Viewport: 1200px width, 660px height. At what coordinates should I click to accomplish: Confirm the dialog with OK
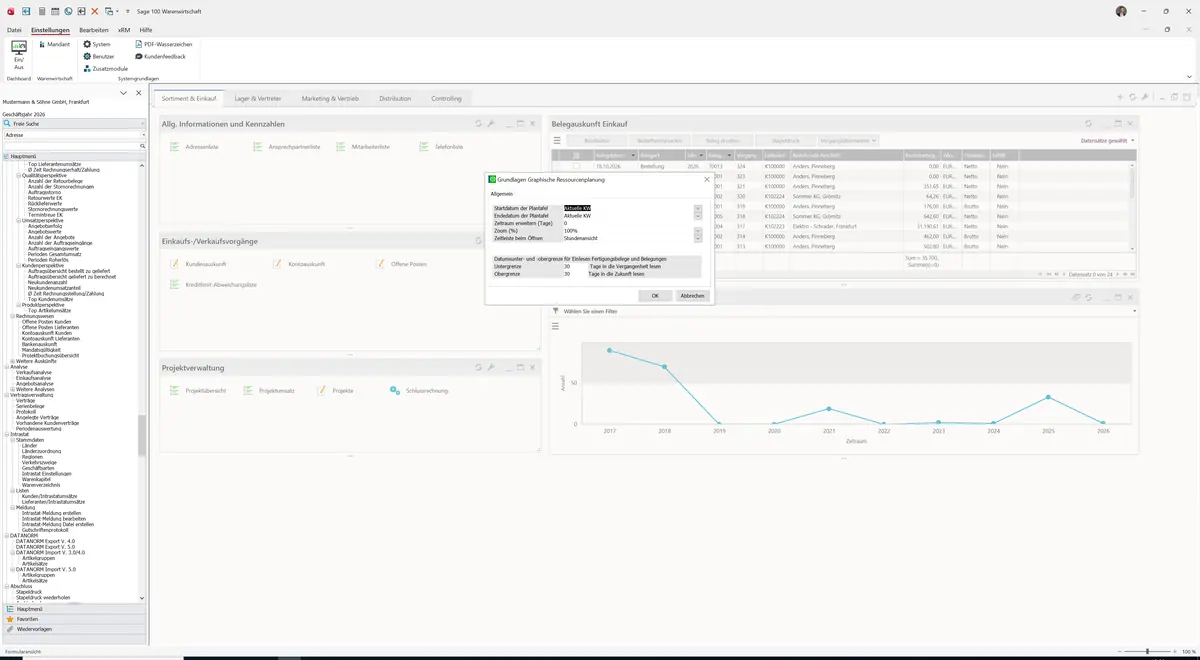655,296
